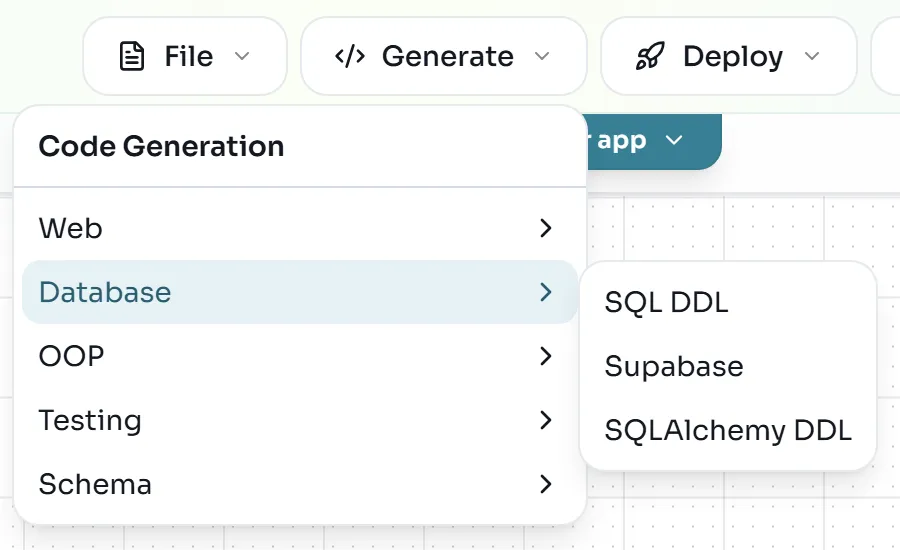Viewport: 900px width, 550px height.
Task: Choose SQL DDL generator
Action: point(728,302)
